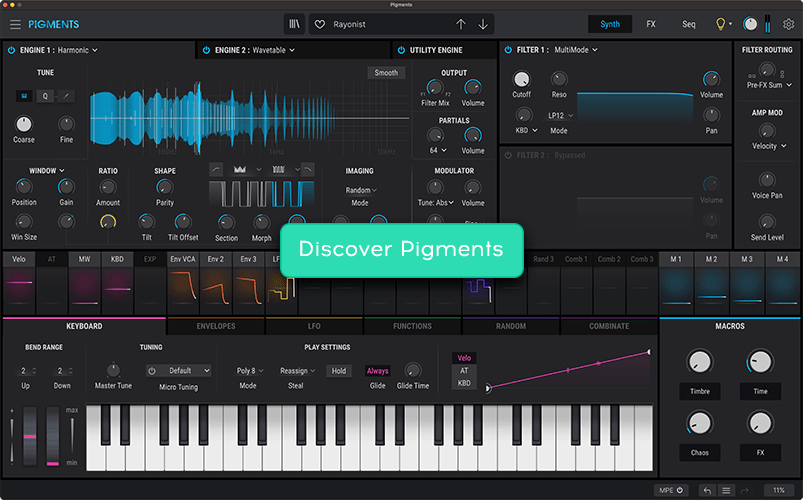Open Engine 2 Wavetable type dropdown
The image size is (803, 500).
[273, 50]
